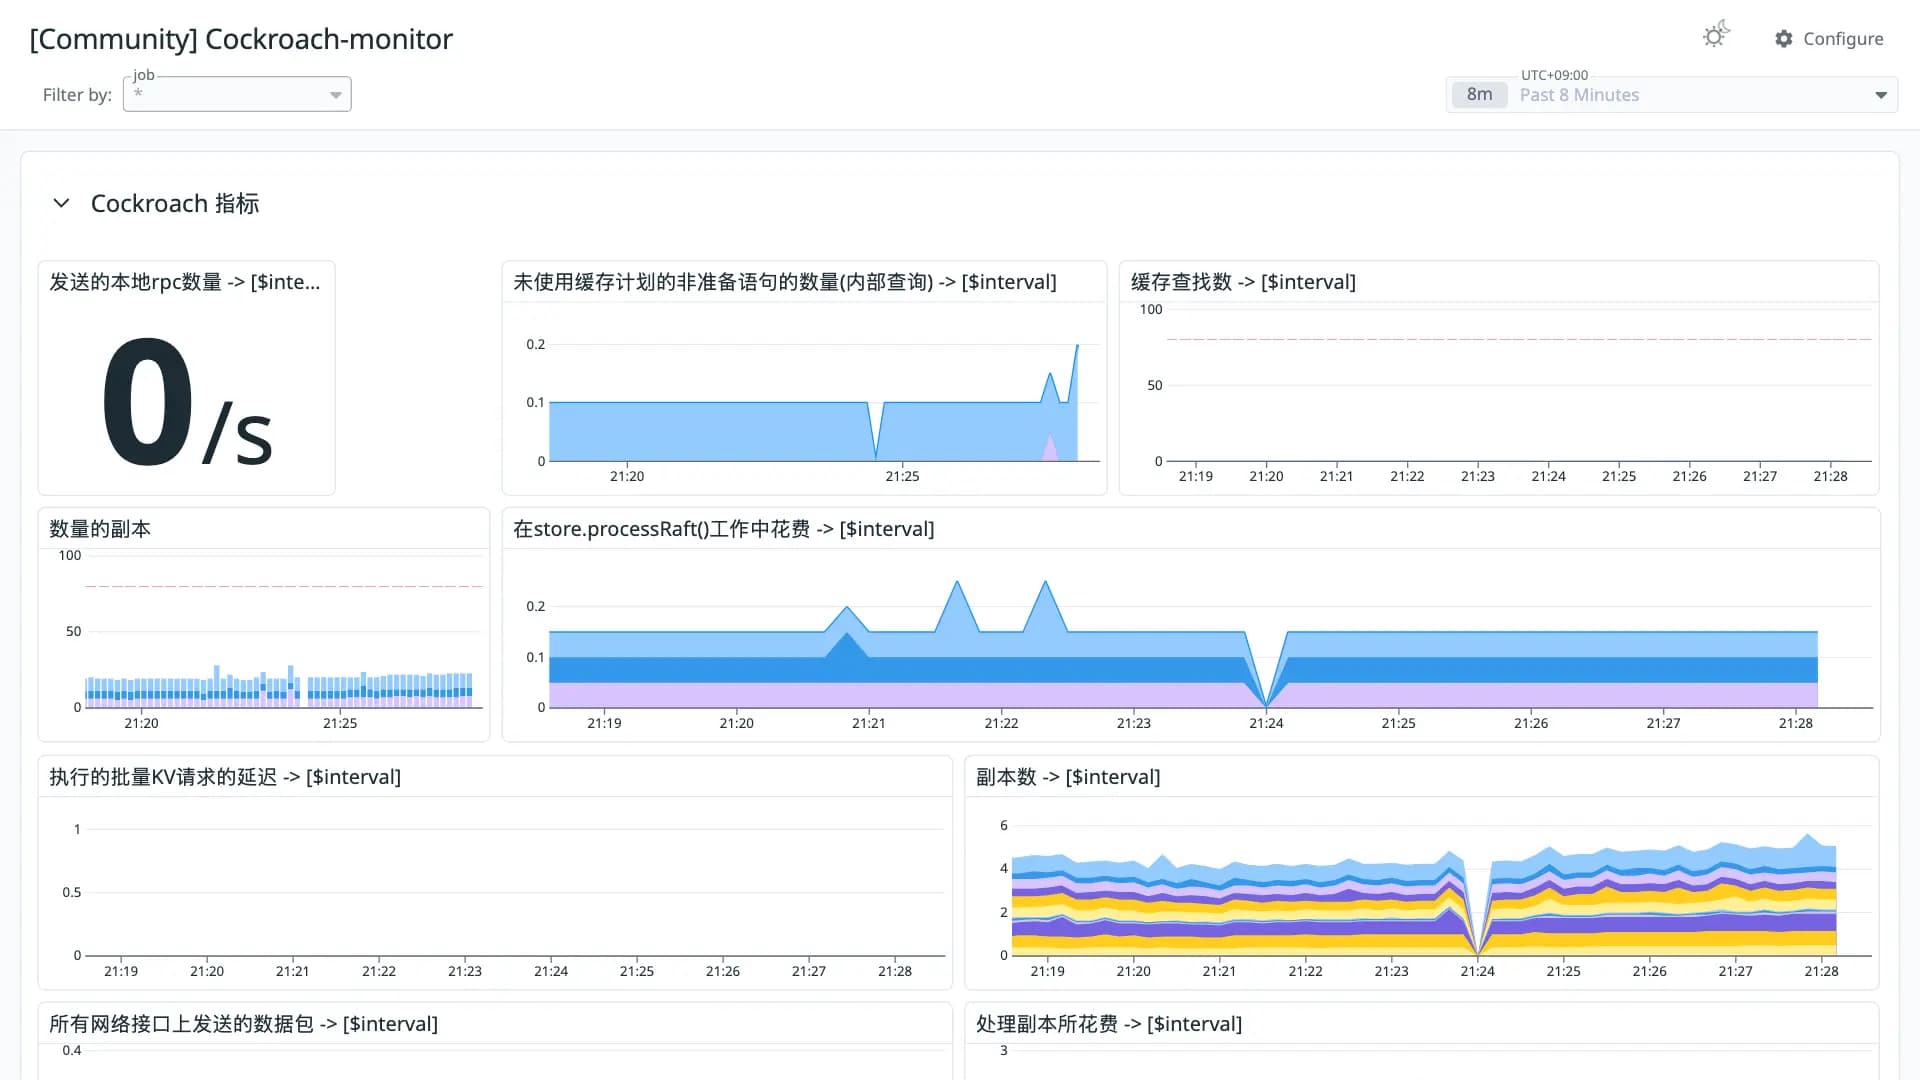This screenshot has height=1080, width=1920.
Task: Click the time range dropdown arrow
Action: tap(1880, 95)
